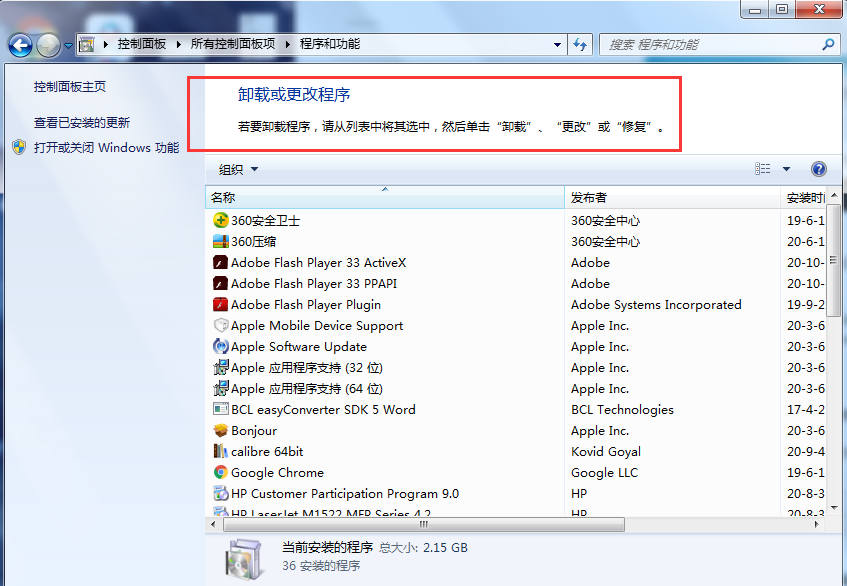Select the Apple 应用程序支持 (32 位) icon
Viewport: 847px width, 586px height.
coord(220,367)
